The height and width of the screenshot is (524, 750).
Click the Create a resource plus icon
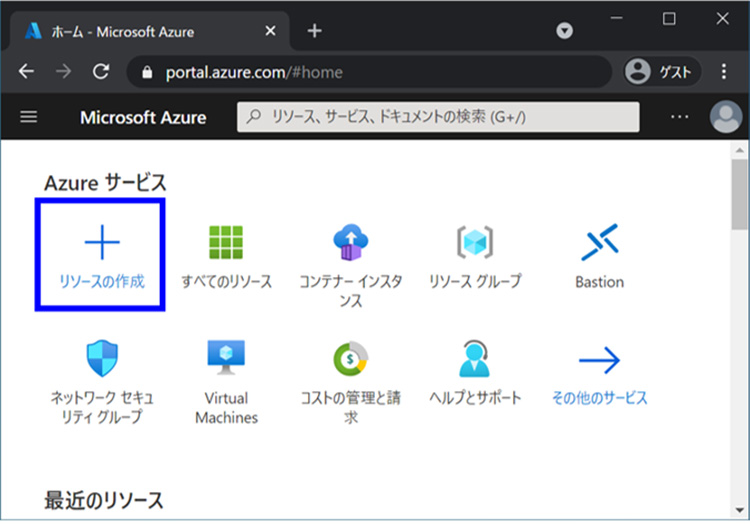[102, 242]
